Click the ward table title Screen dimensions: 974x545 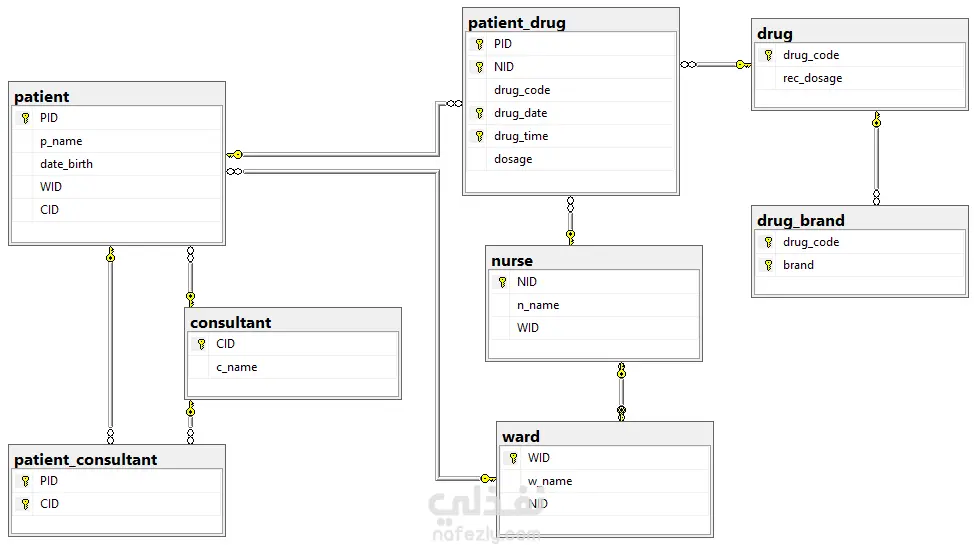tap(521, 436)
